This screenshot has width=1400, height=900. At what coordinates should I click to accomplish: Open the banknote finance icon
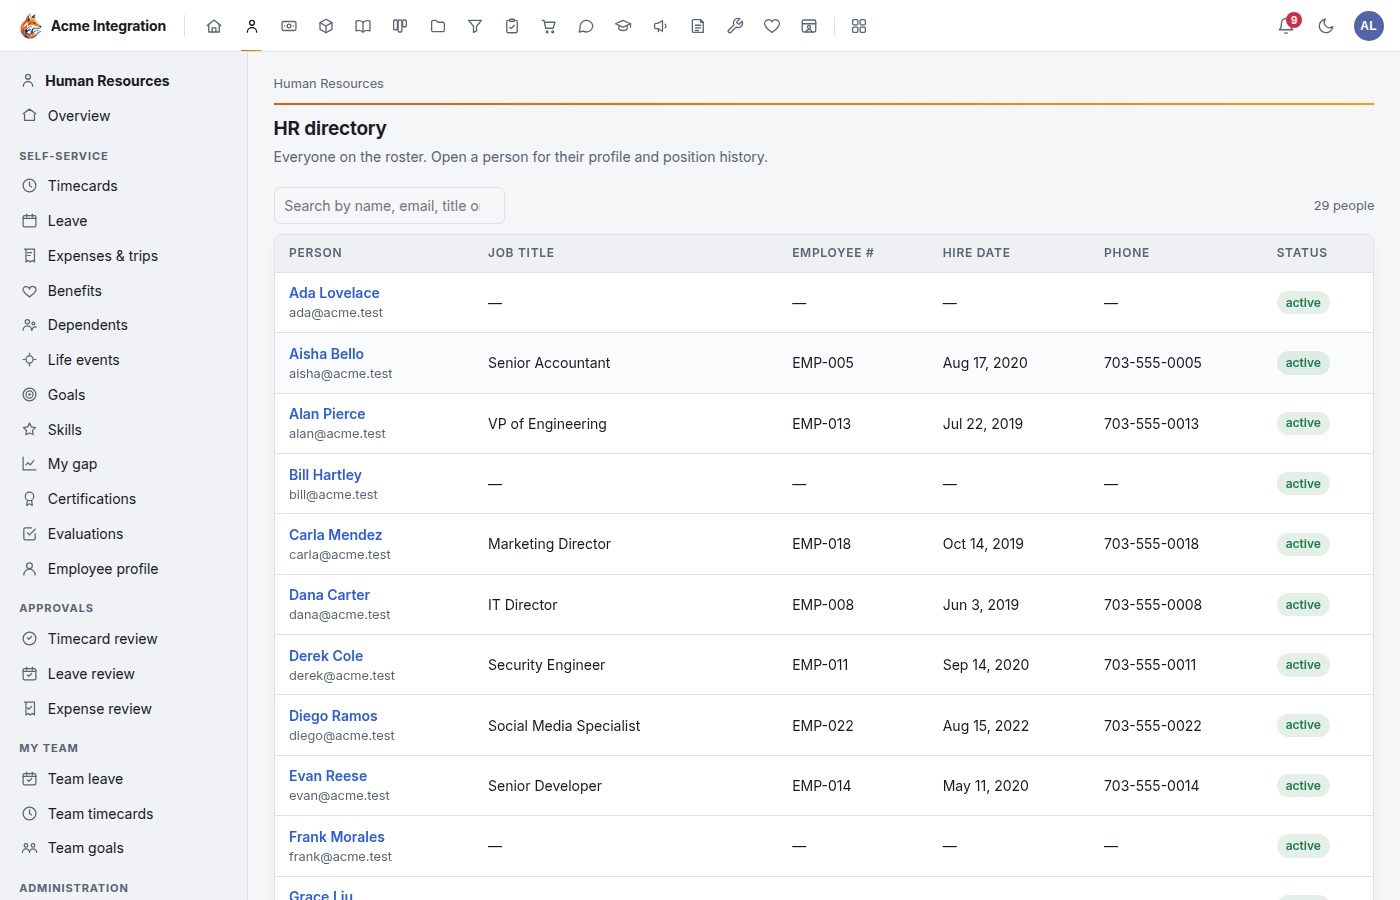coord(289,26)
